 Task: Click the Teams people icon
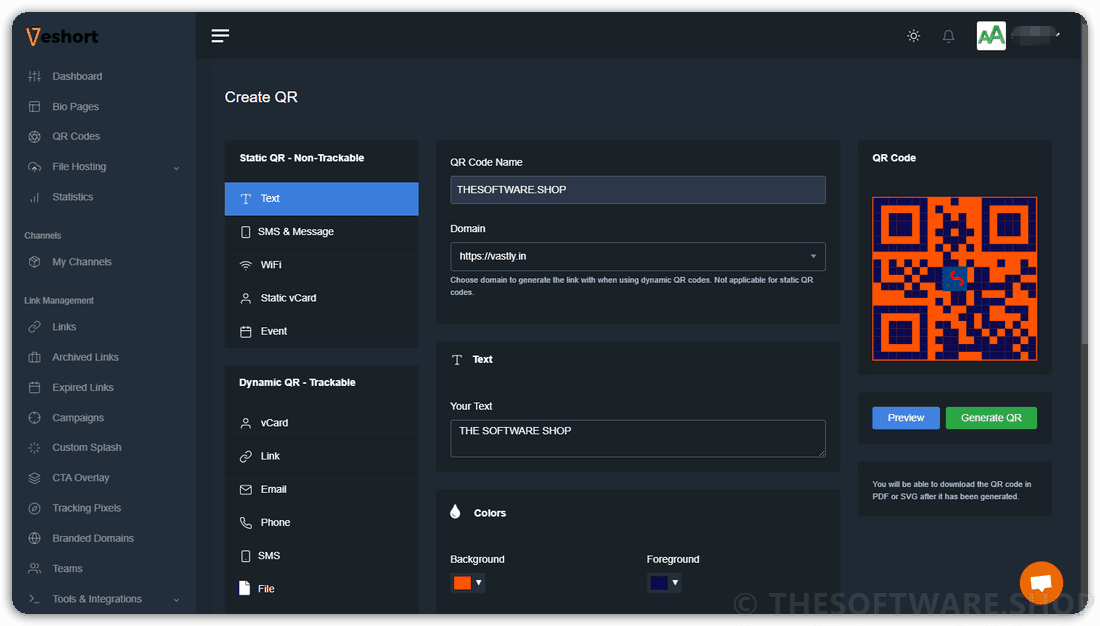click(34, 568)
